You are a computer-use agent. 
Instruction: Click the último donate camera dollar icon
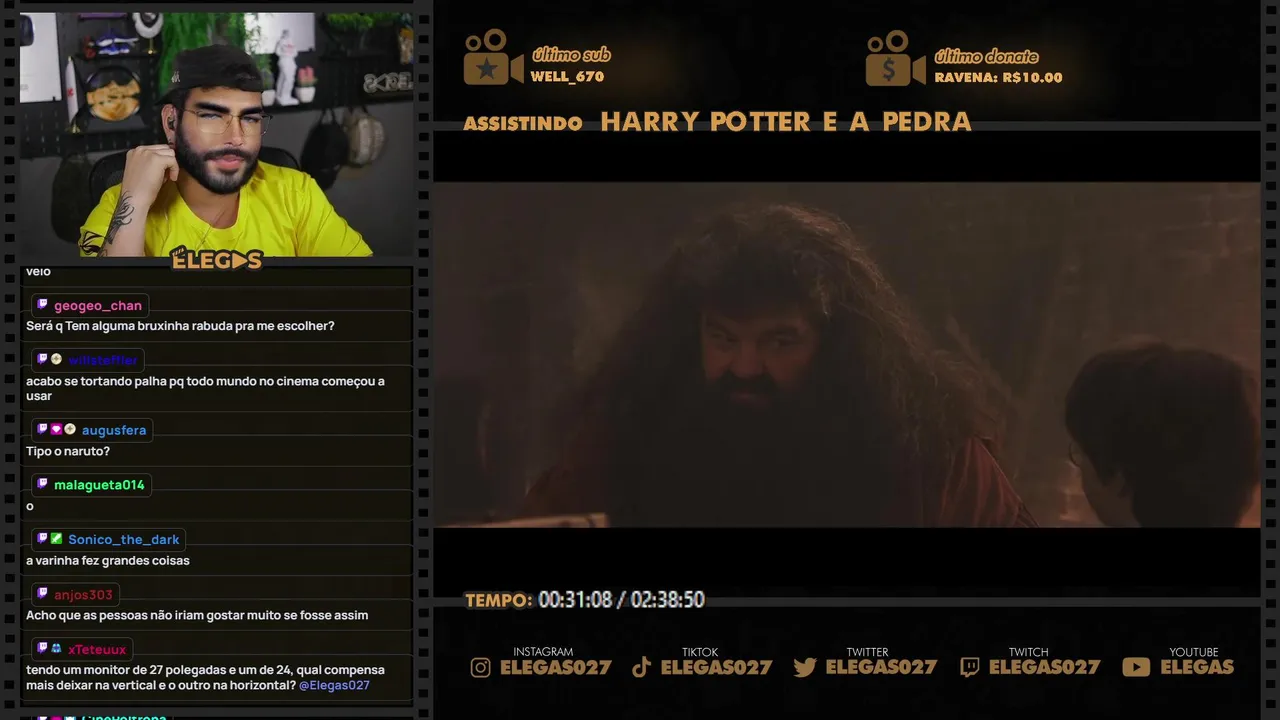(x=895, y=57)
